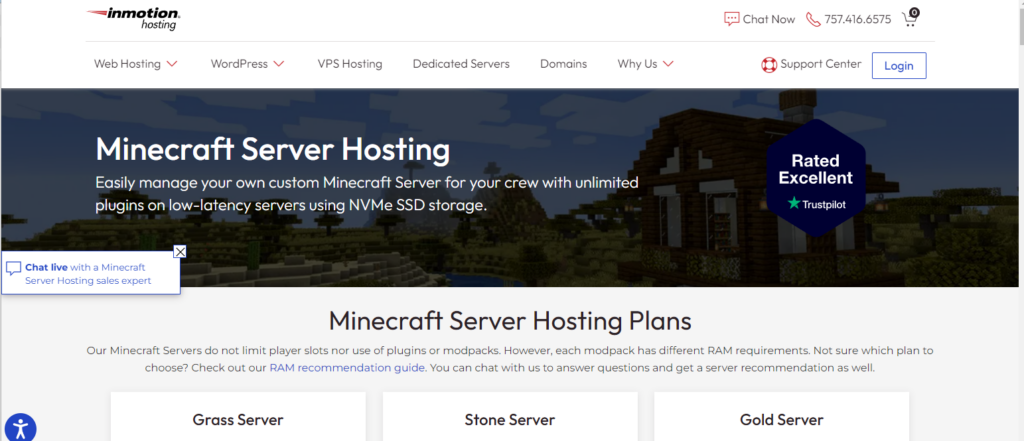Click the phone handset icon

point(813,19)
